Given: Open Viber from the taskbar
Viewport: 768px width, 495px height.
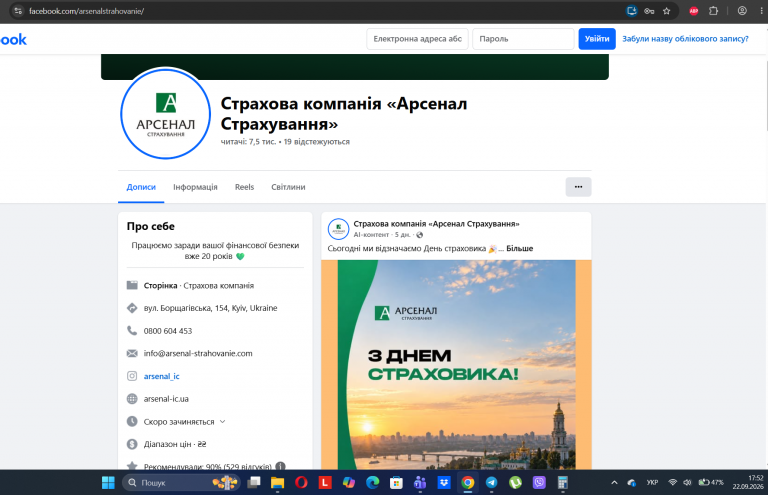Looking at the screenshot, I should pyautogui.click(x=539, y=483).
